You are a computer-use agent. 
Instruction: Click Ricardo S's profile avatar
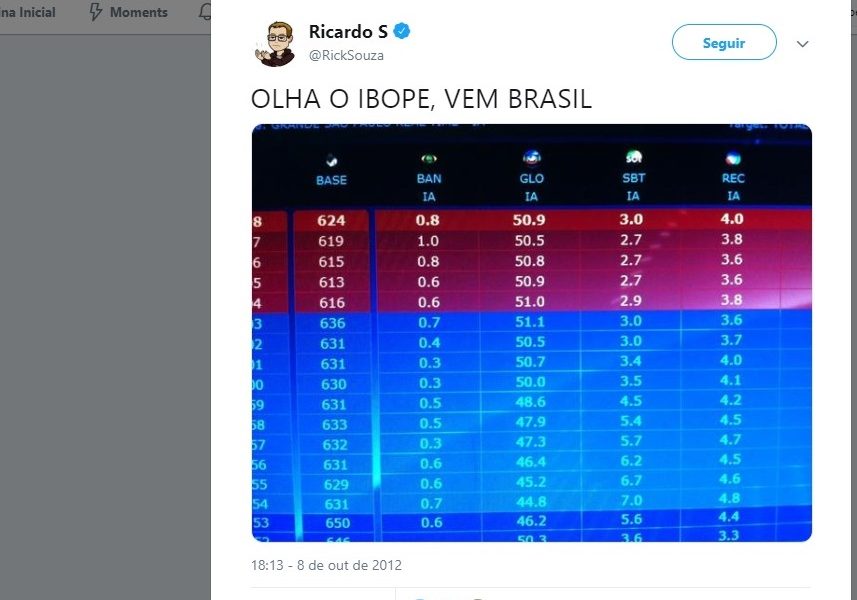click(275, 43)
